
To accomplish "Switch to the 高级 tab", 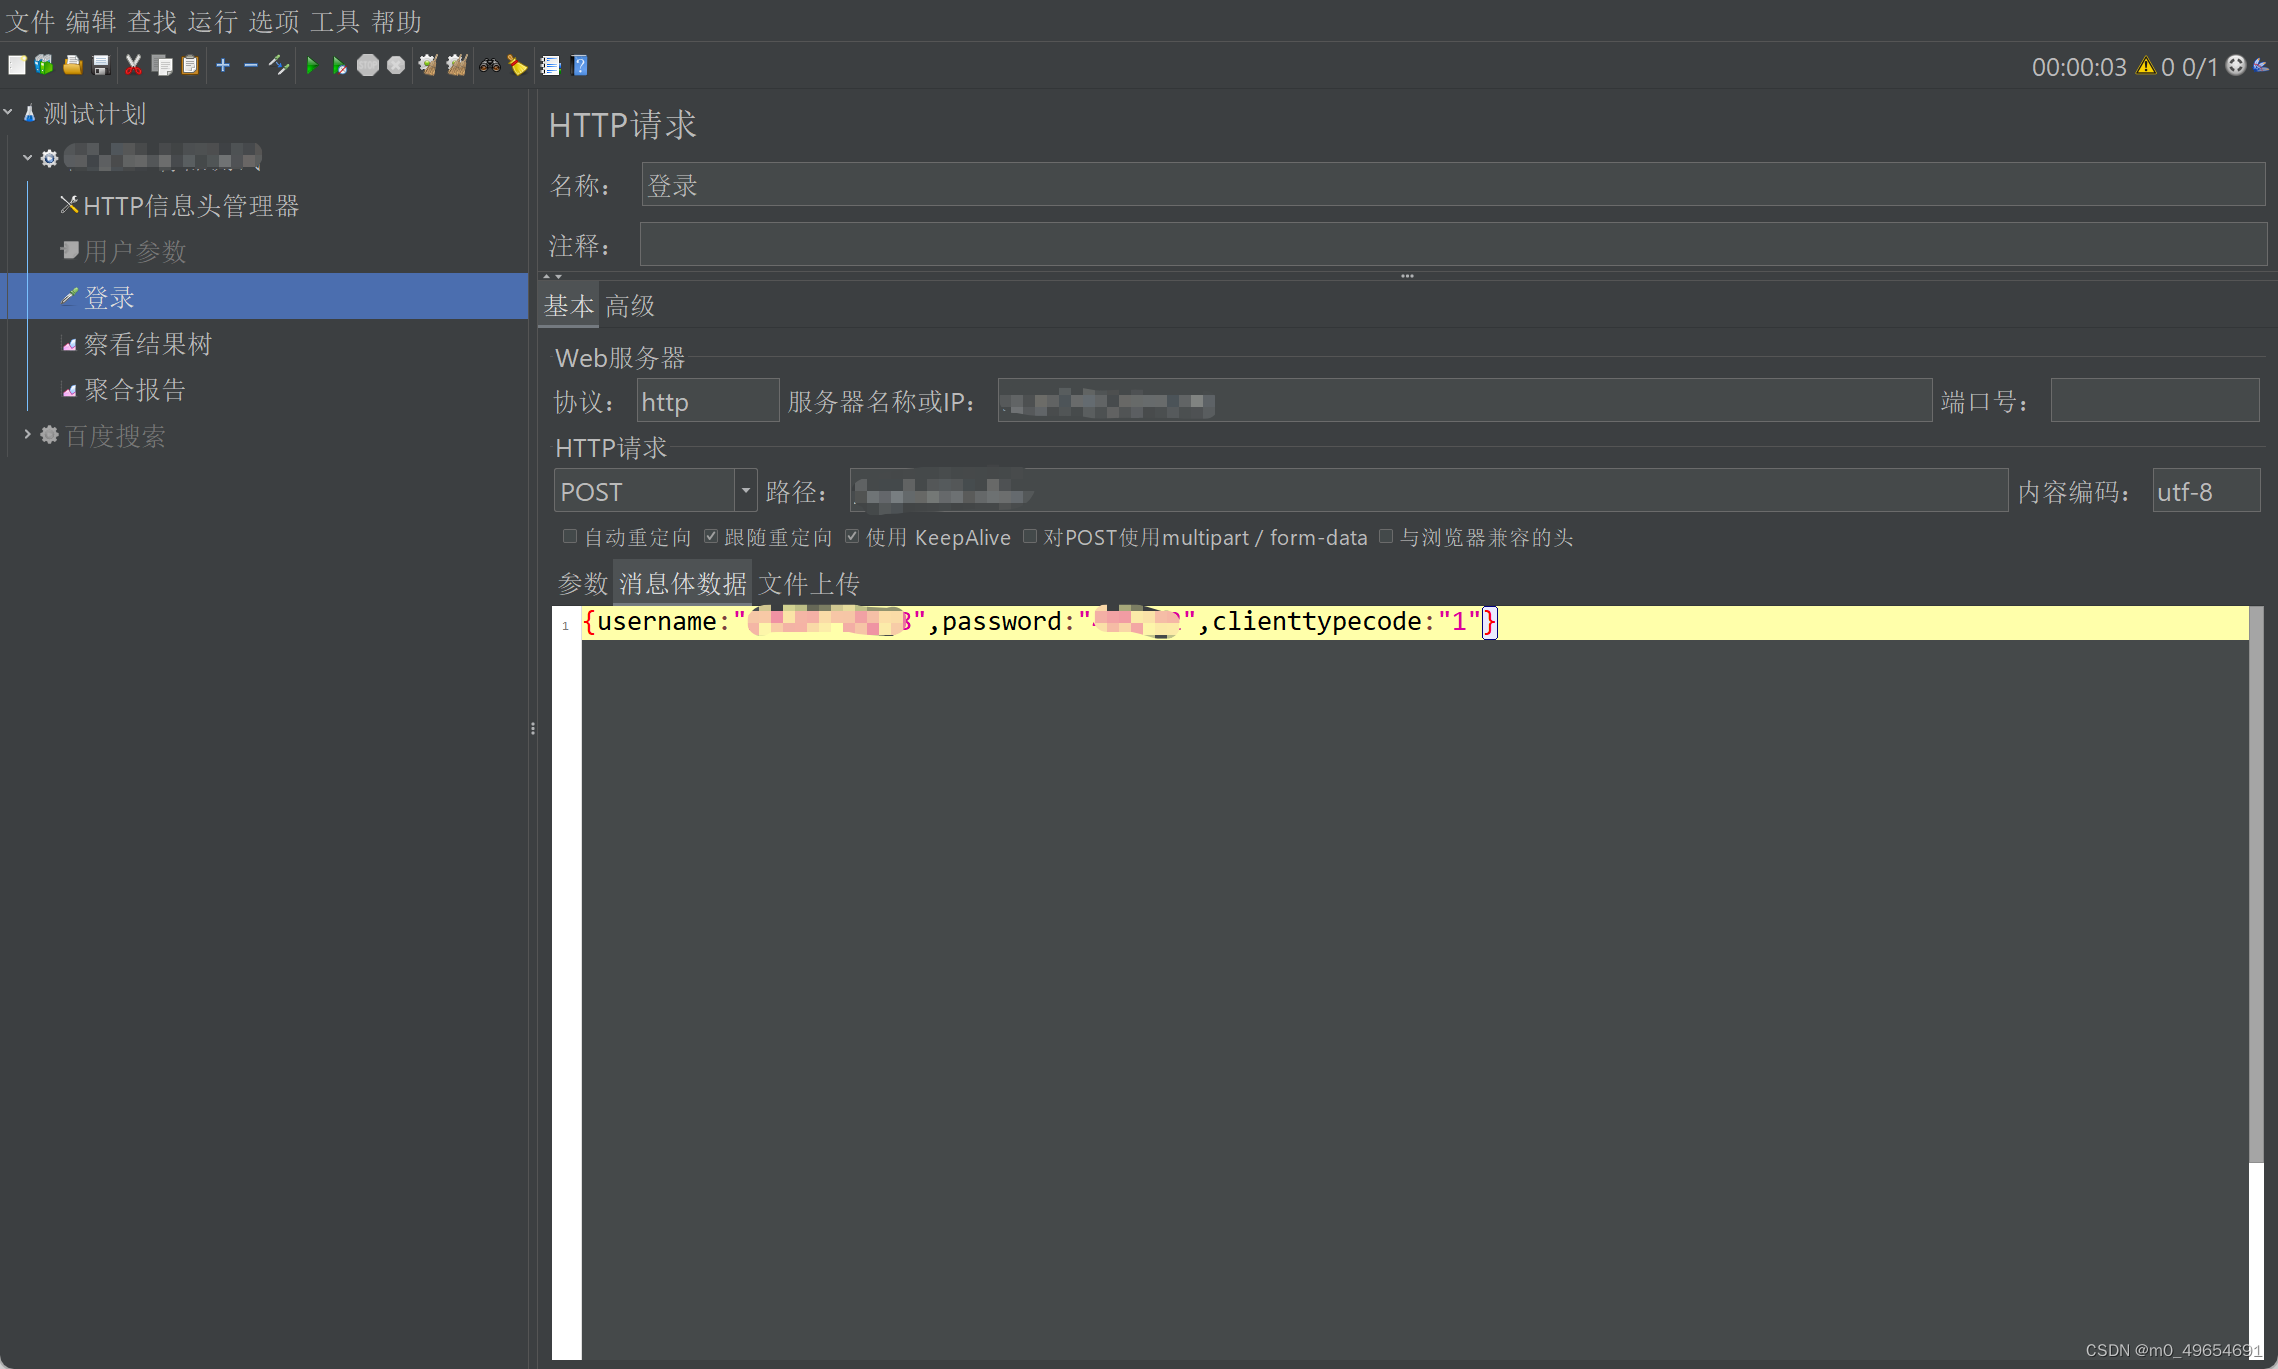I will (630, 306).
